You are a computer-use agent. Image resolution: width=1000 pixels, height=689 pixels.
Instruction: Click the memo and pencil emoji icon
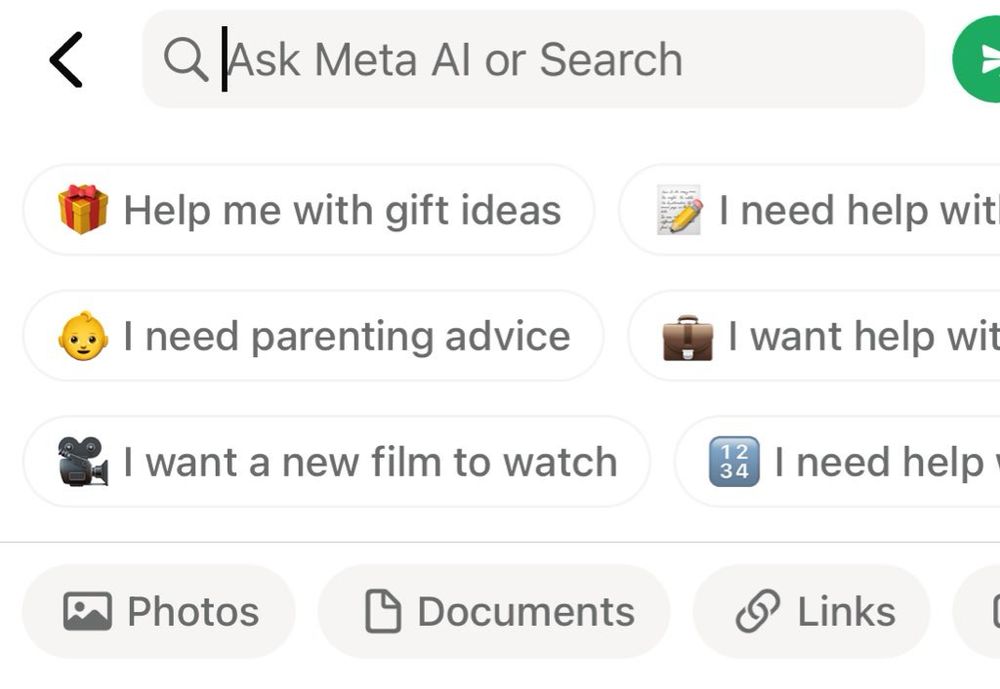(x=679, y=210)
